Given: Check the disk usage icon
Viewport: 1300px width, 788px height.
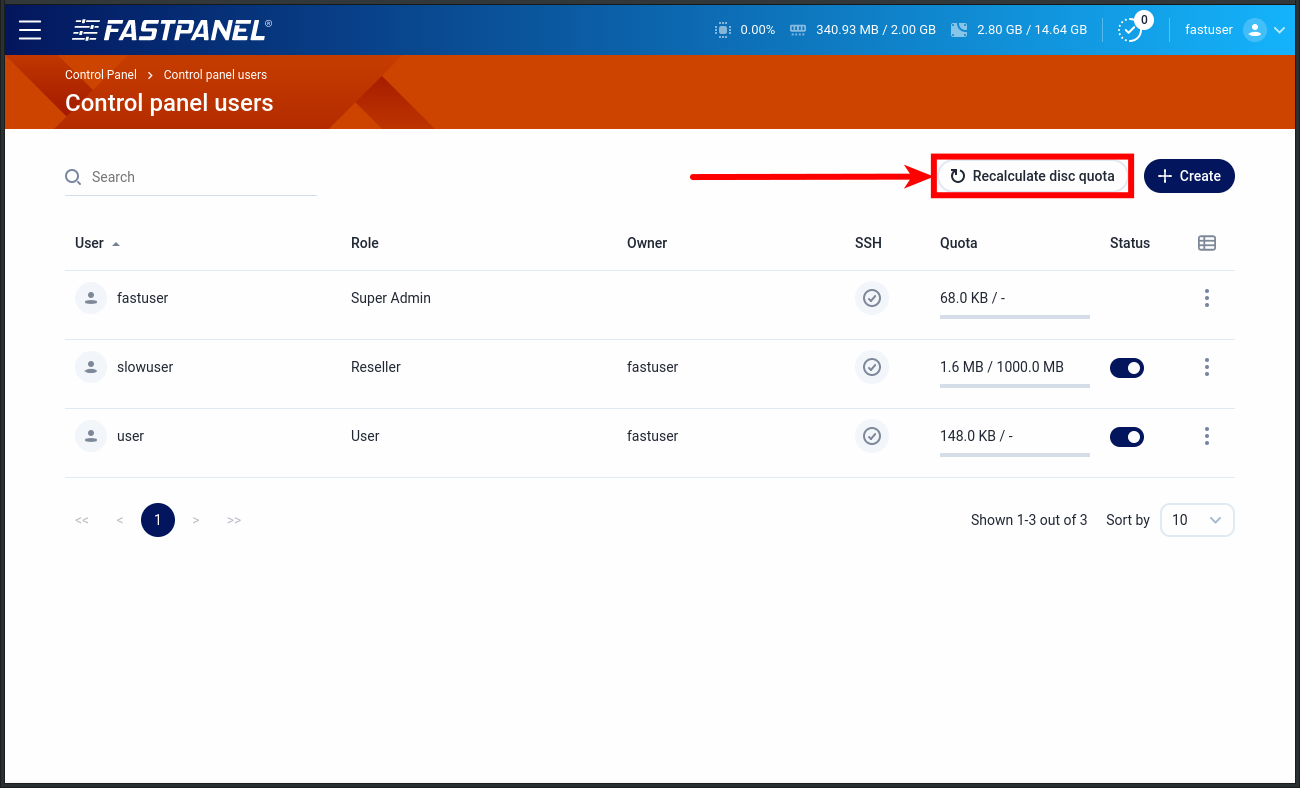Looking at the screenshot, I should click(959, 30).
